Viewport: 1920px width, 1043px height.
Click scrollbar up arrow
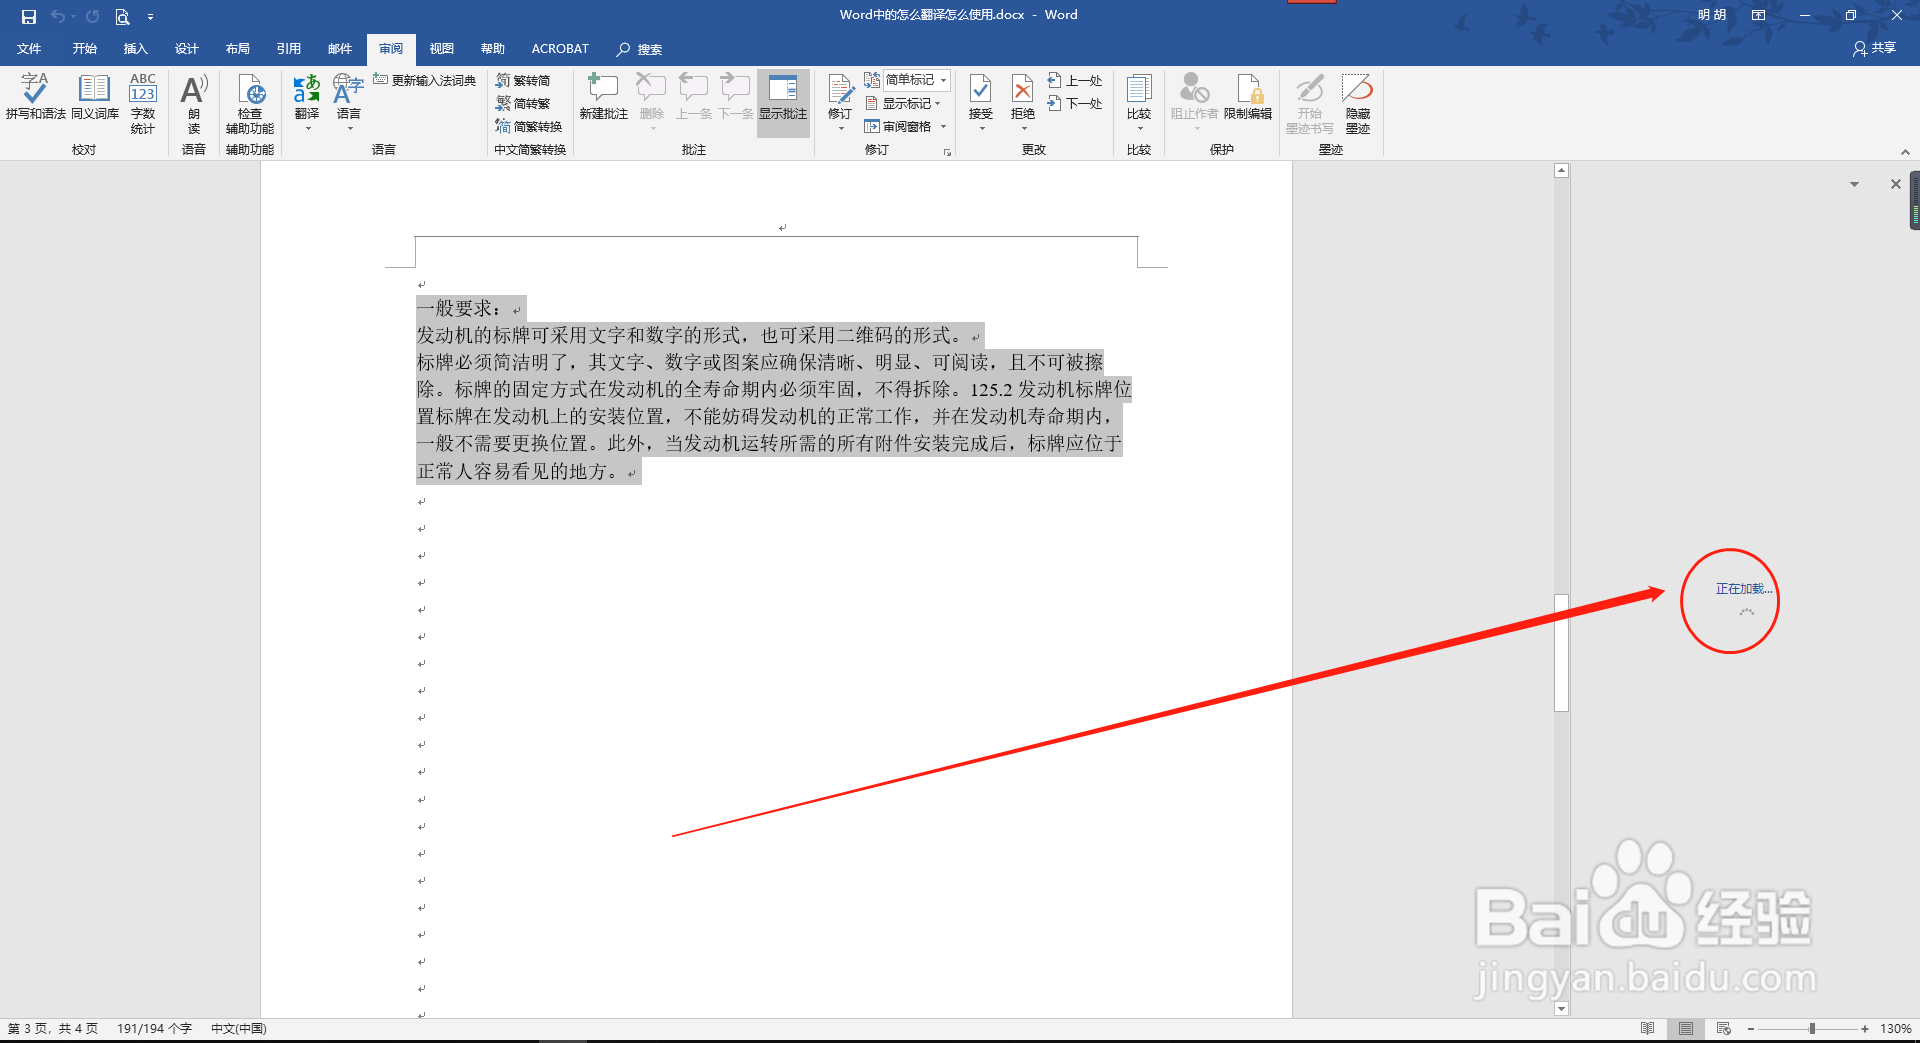(1561, 171)
